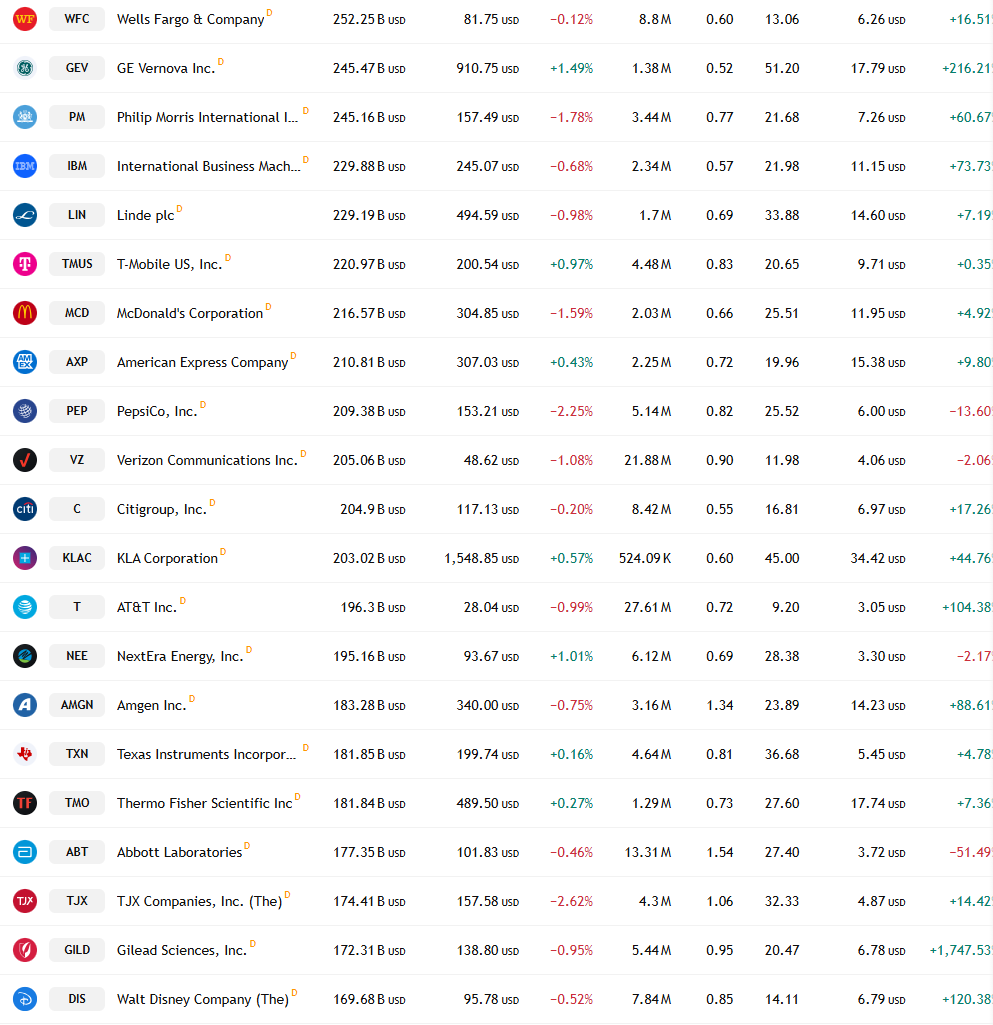Click the Linde logo icon
This screenshot has width=993, height=1025.
pos(25,215)
